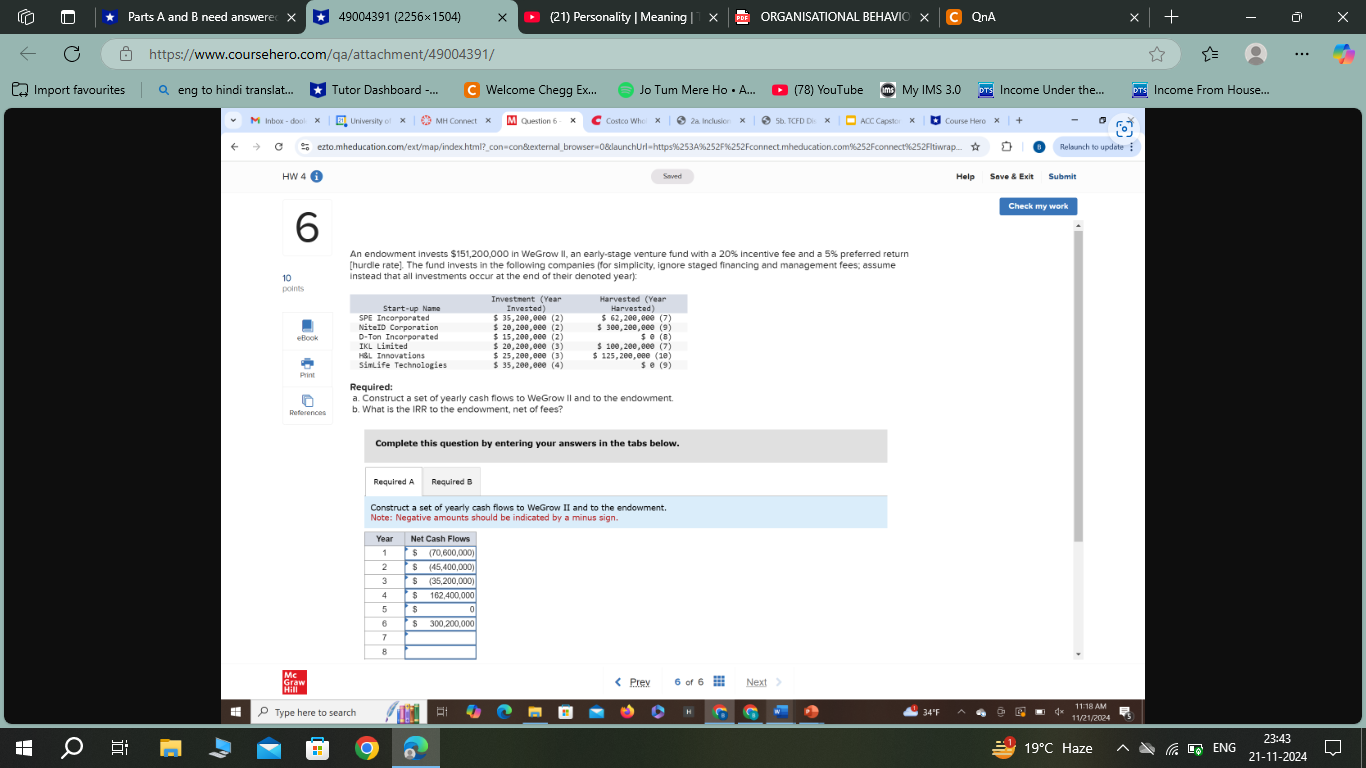Screen dimensions: 1366x768
Task: Open File Explorer from the taskbar
Action: click(172, 747)
